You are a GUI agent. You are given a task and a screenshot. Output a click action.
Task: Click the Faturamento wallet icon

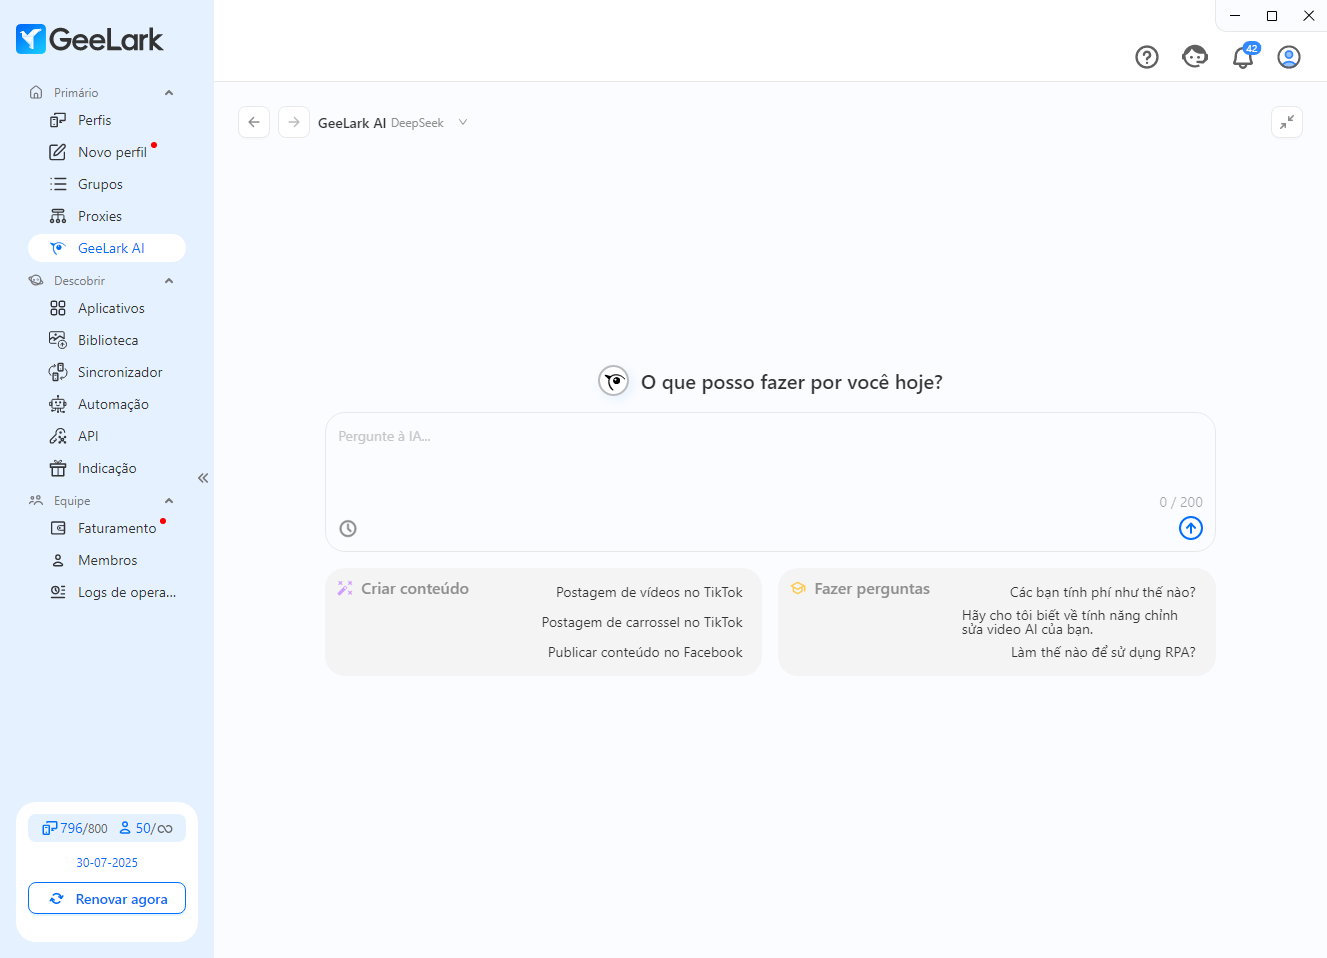pyautogui.click(x=58, y=528)
